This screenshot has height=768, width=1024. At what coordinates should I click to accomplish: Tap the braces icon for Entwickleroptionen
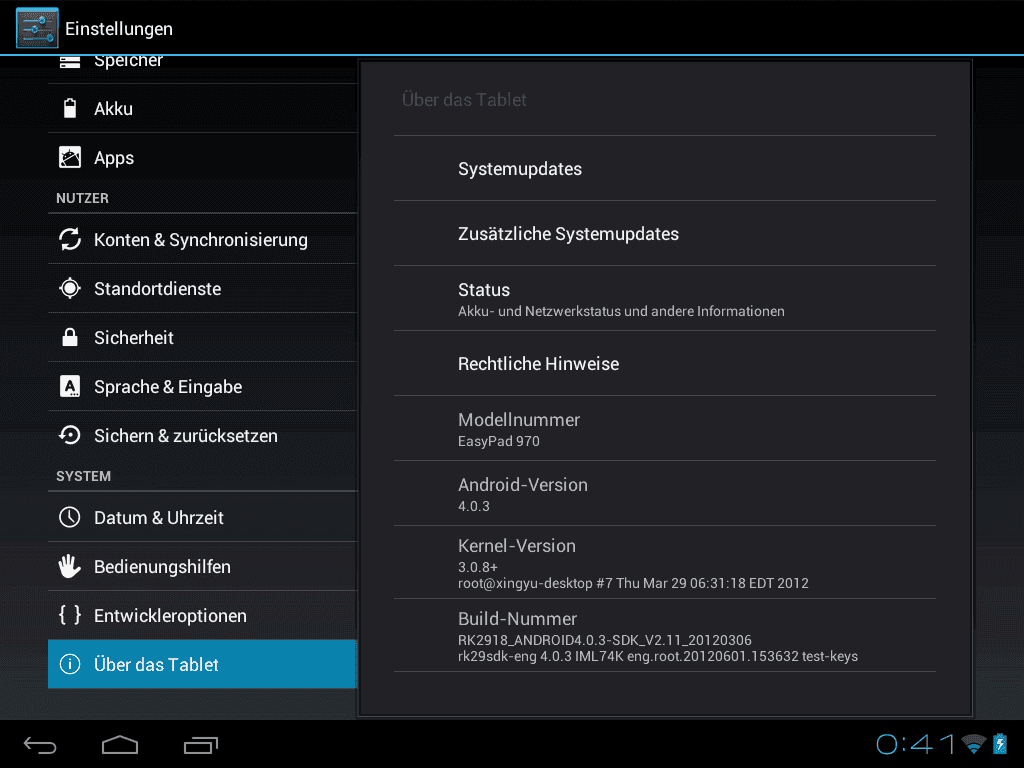(70, 615)
